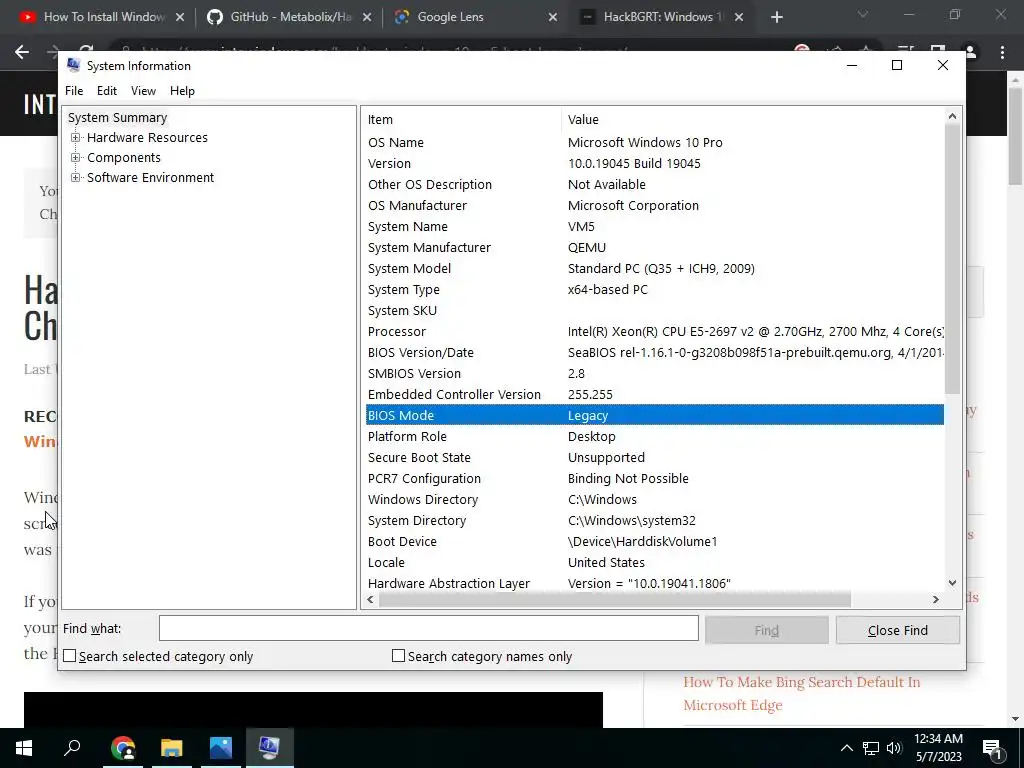Screen dimensions: 1024x768
Task: Enable Search selected category only checkbox
Action: coord(70,656)
